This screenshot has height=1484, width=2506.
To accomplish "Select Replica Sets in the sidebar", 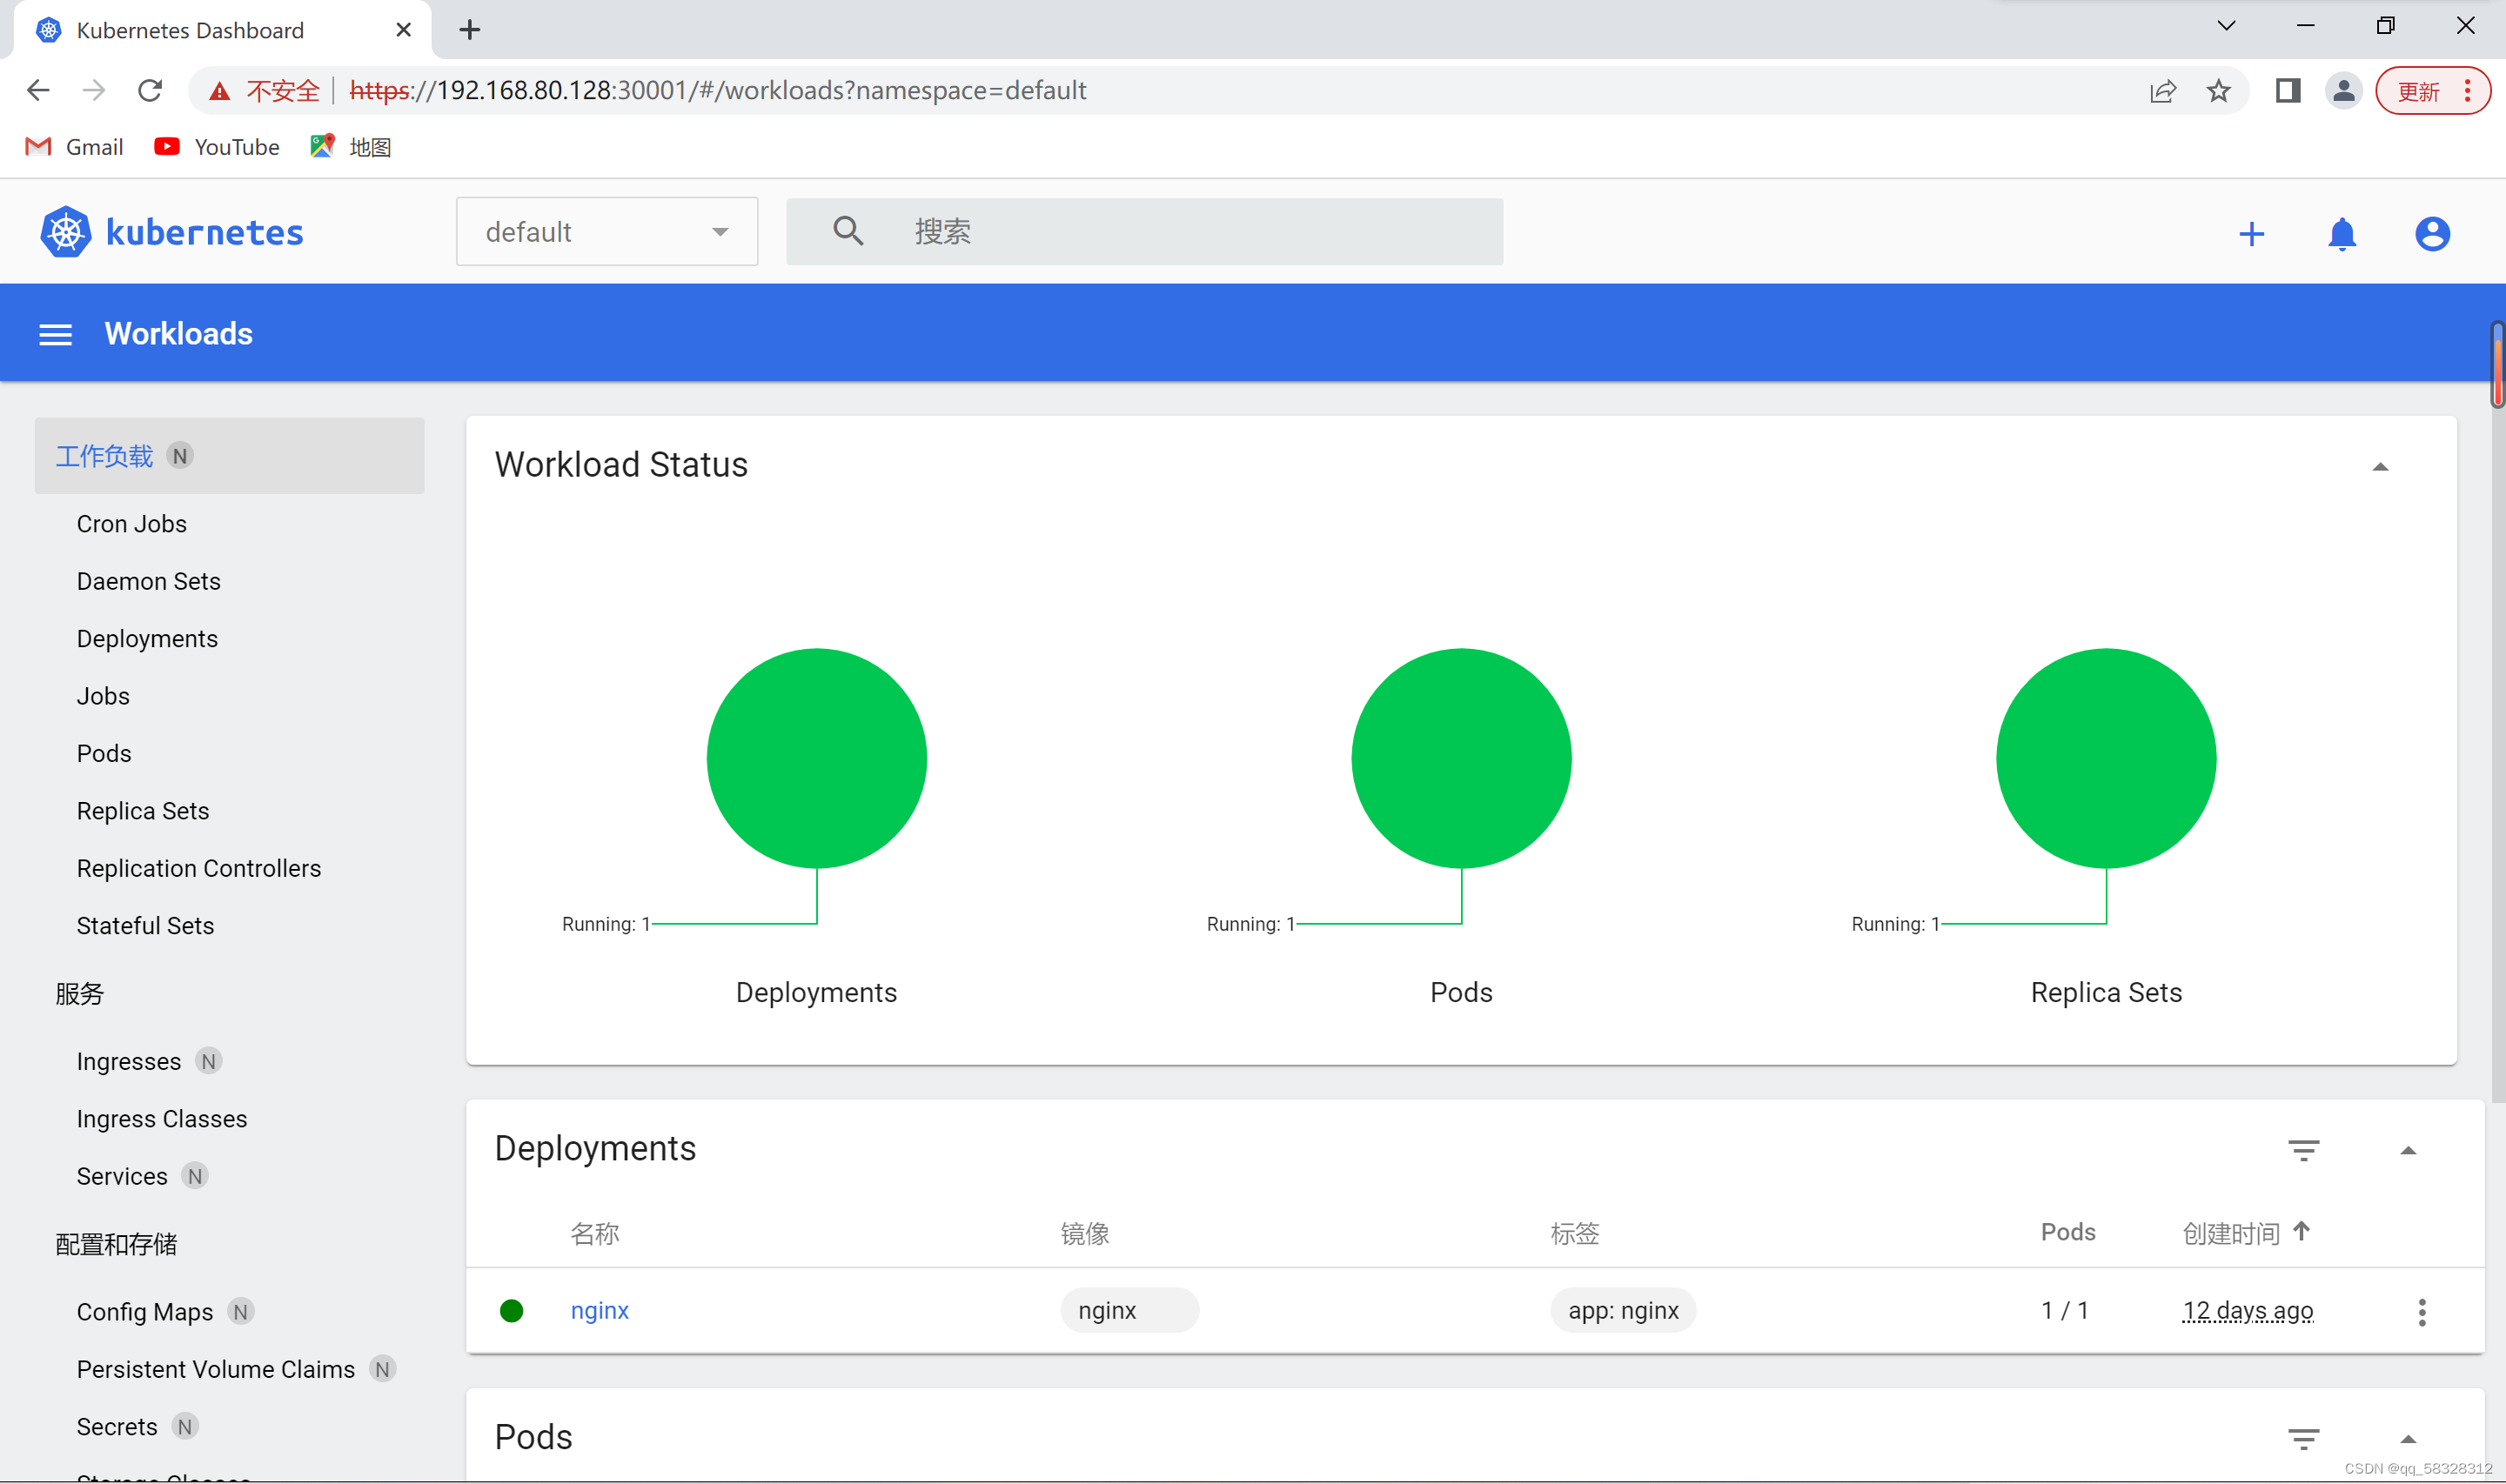I will point(143,810).
